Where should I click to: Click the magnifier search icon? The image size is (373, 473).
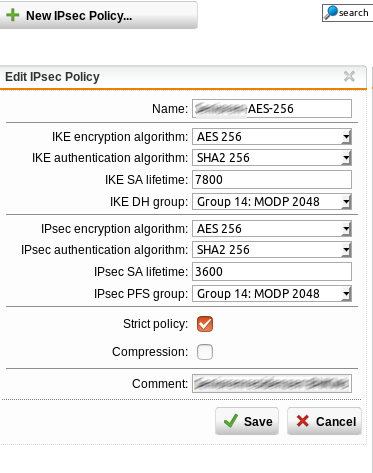331,13
